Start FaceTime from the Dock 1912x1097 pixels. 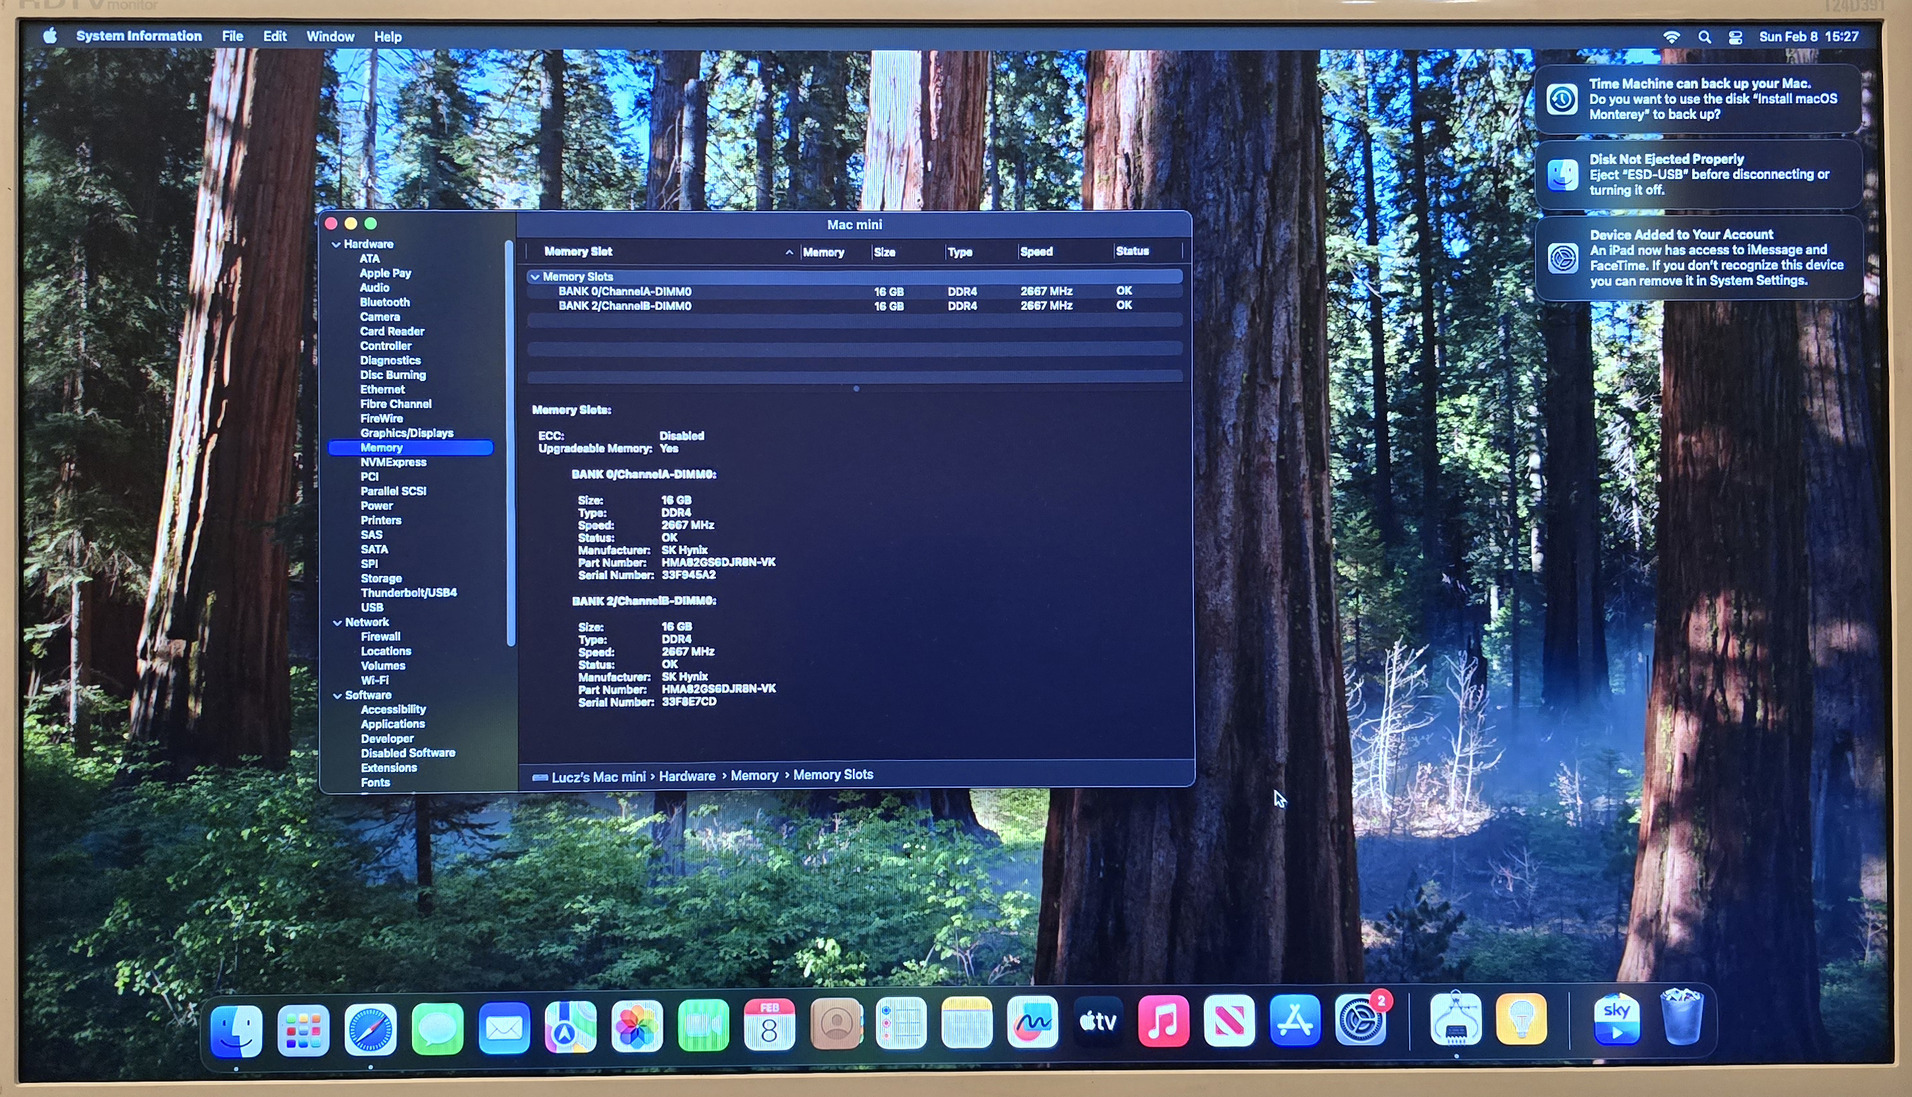[x=703, y=1025]
